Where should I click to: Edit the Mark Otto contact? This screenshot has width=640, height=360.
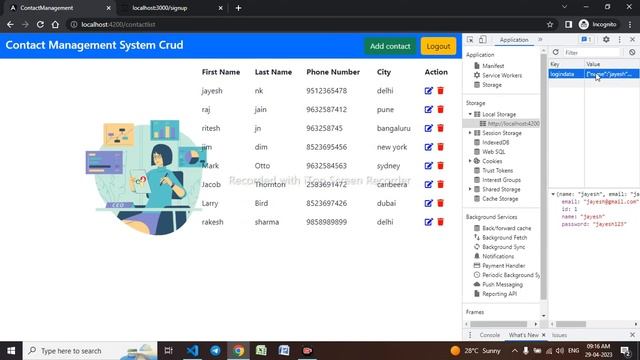tap(428, 166)
